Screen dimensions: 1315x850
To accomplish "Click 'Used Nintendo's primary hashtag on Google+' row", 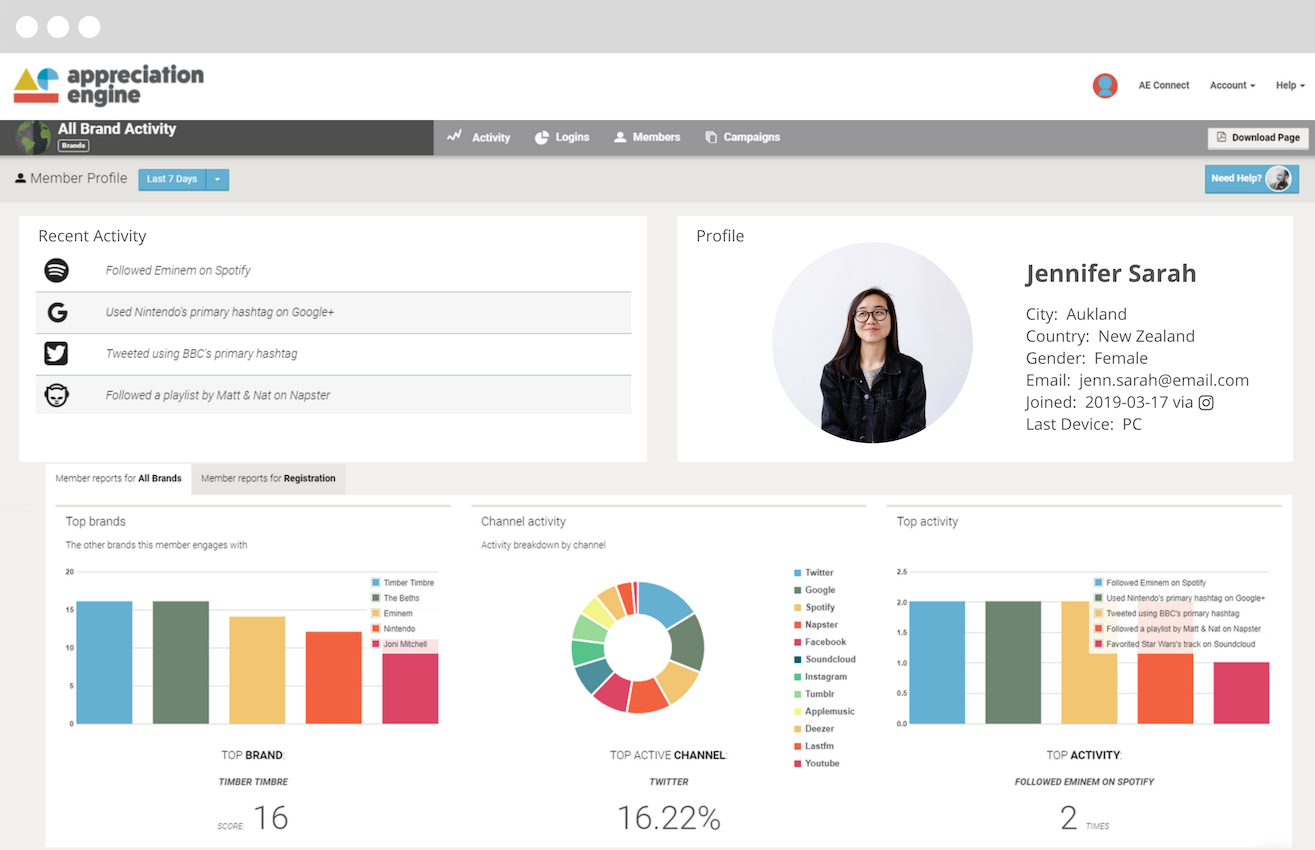I will 333,312.
